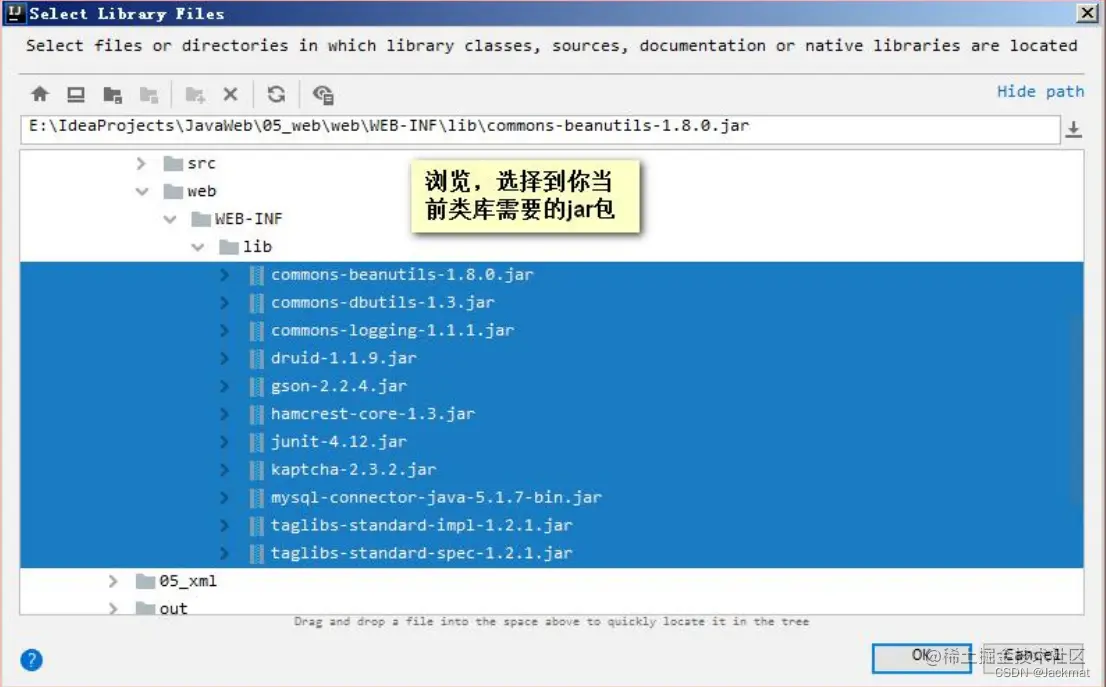The width and height of the screenshot is (1106, 687).
Task: Expand the src folder
Action: click(141, 164)
